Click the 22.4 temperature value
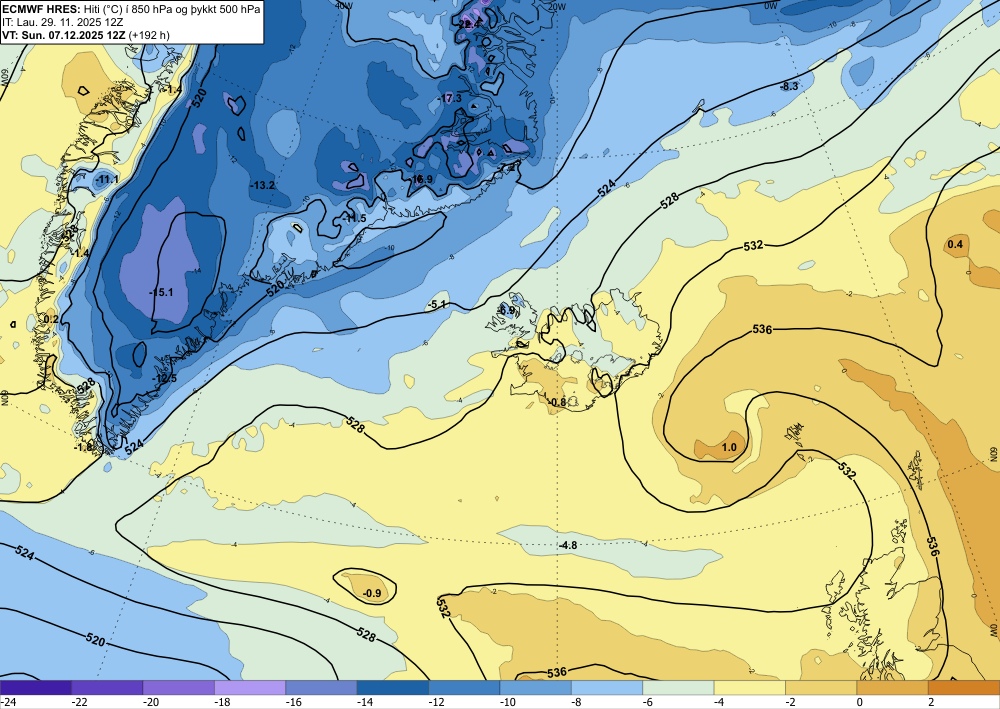 [469, 24]
